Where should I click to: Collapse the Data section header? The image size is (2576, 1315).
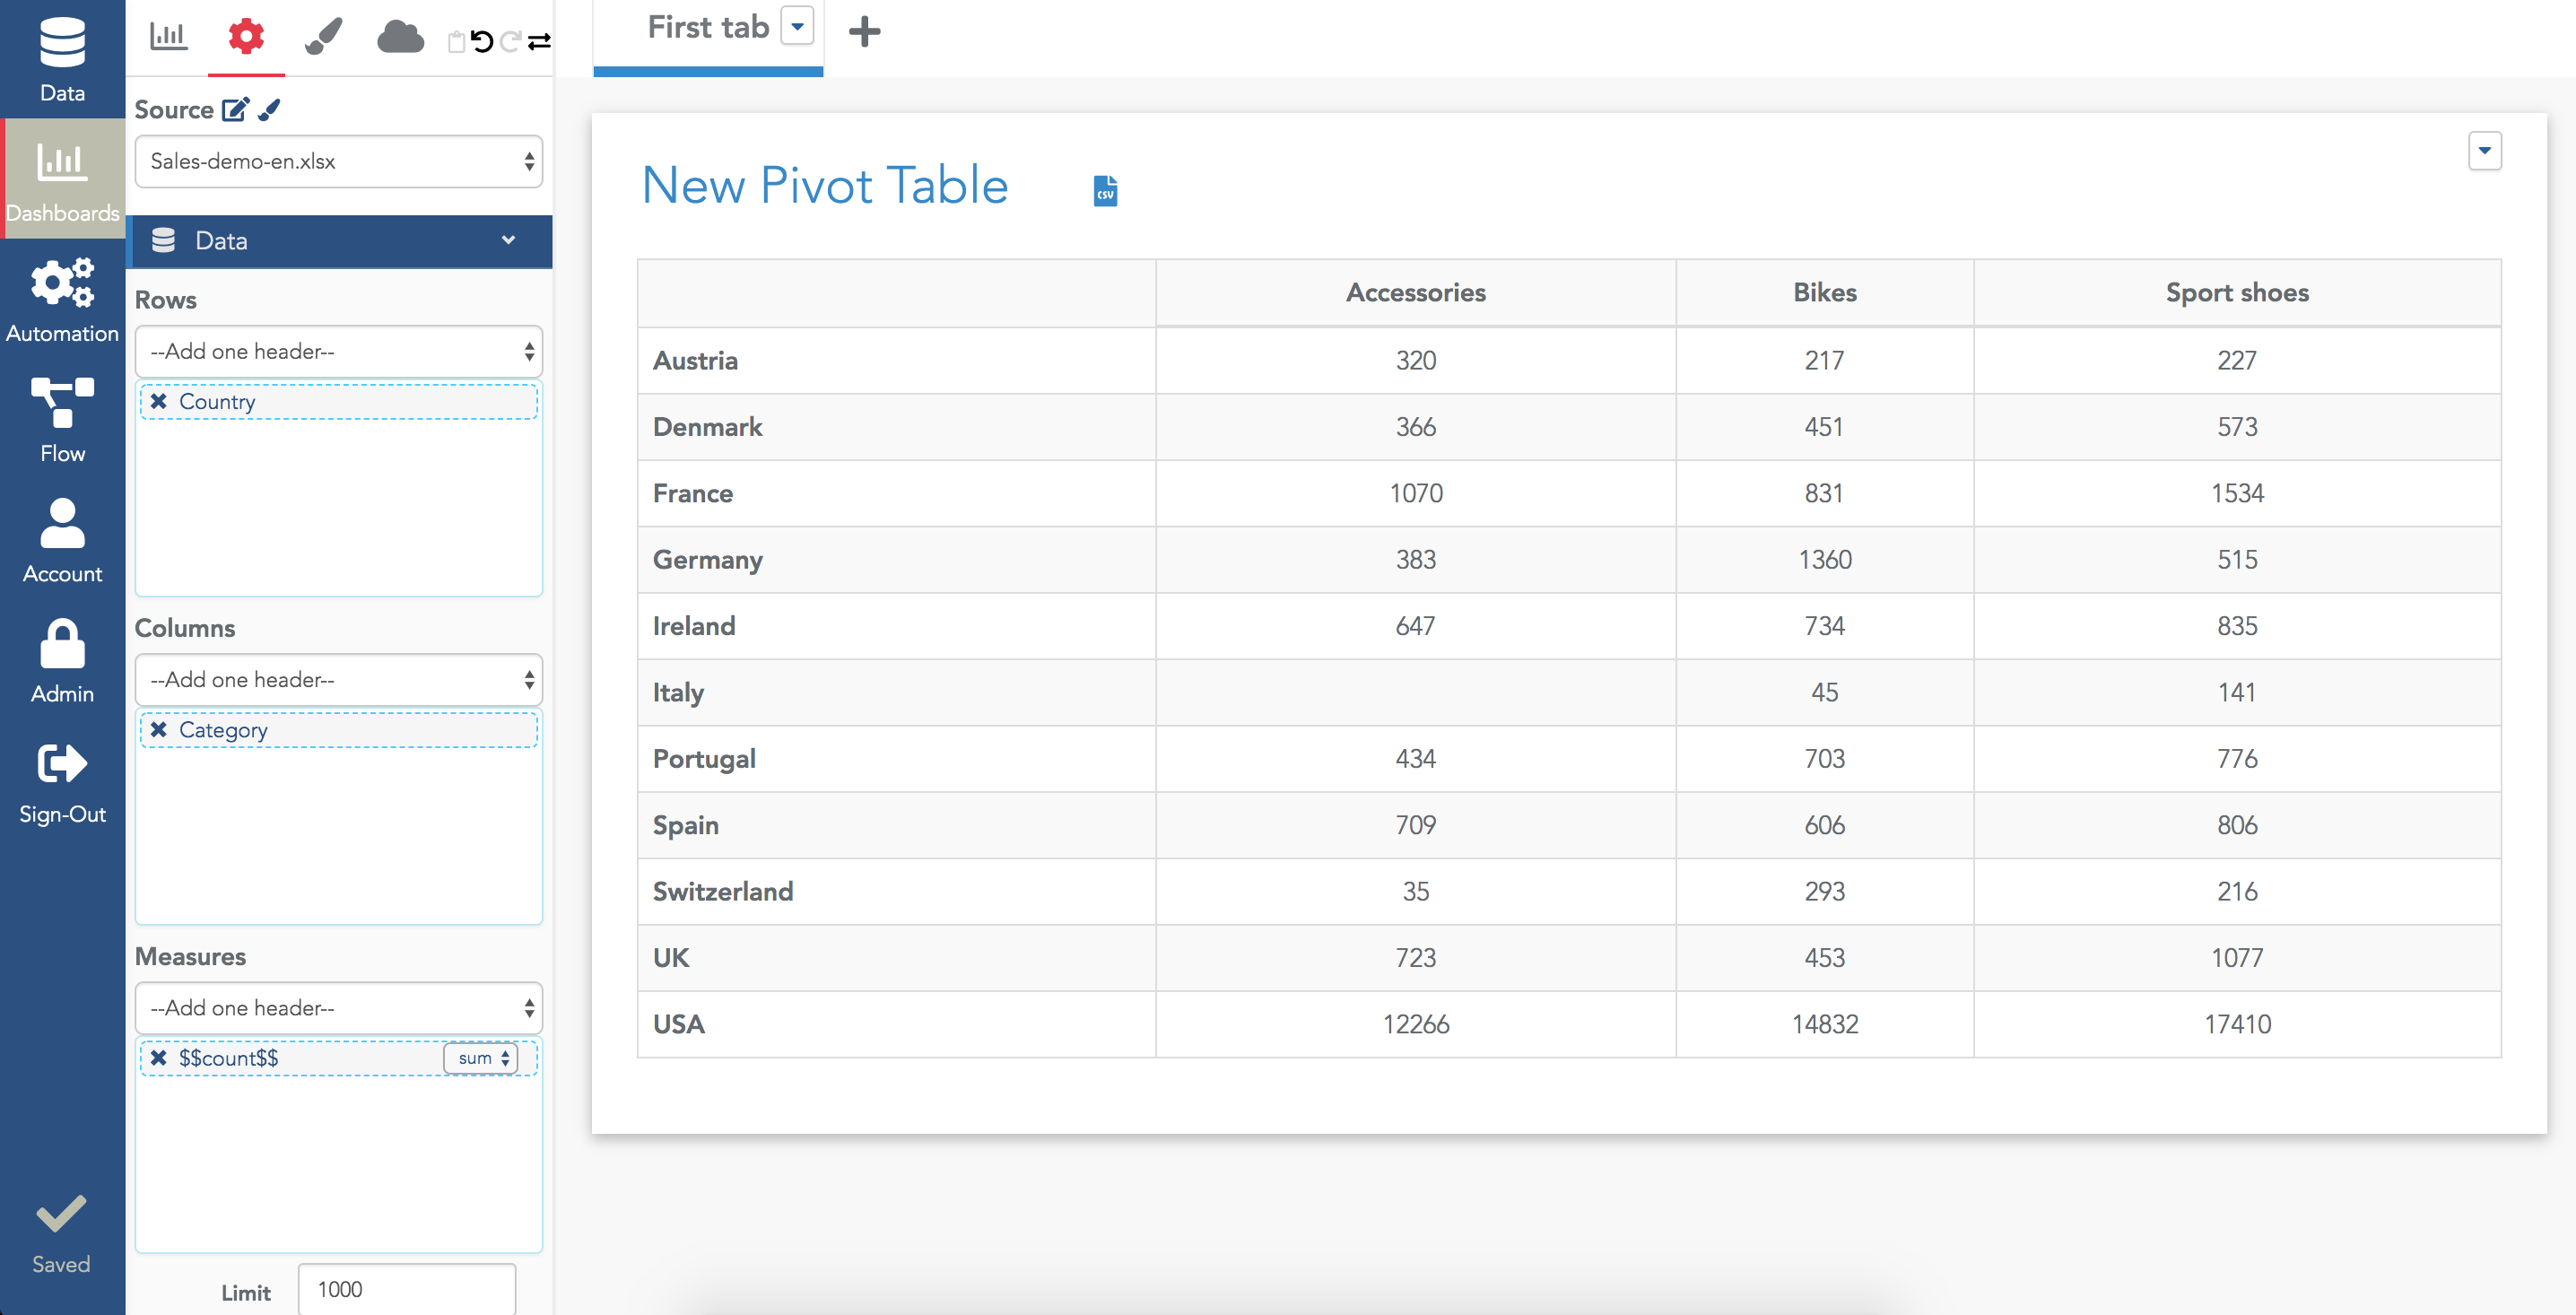point(339,240)
